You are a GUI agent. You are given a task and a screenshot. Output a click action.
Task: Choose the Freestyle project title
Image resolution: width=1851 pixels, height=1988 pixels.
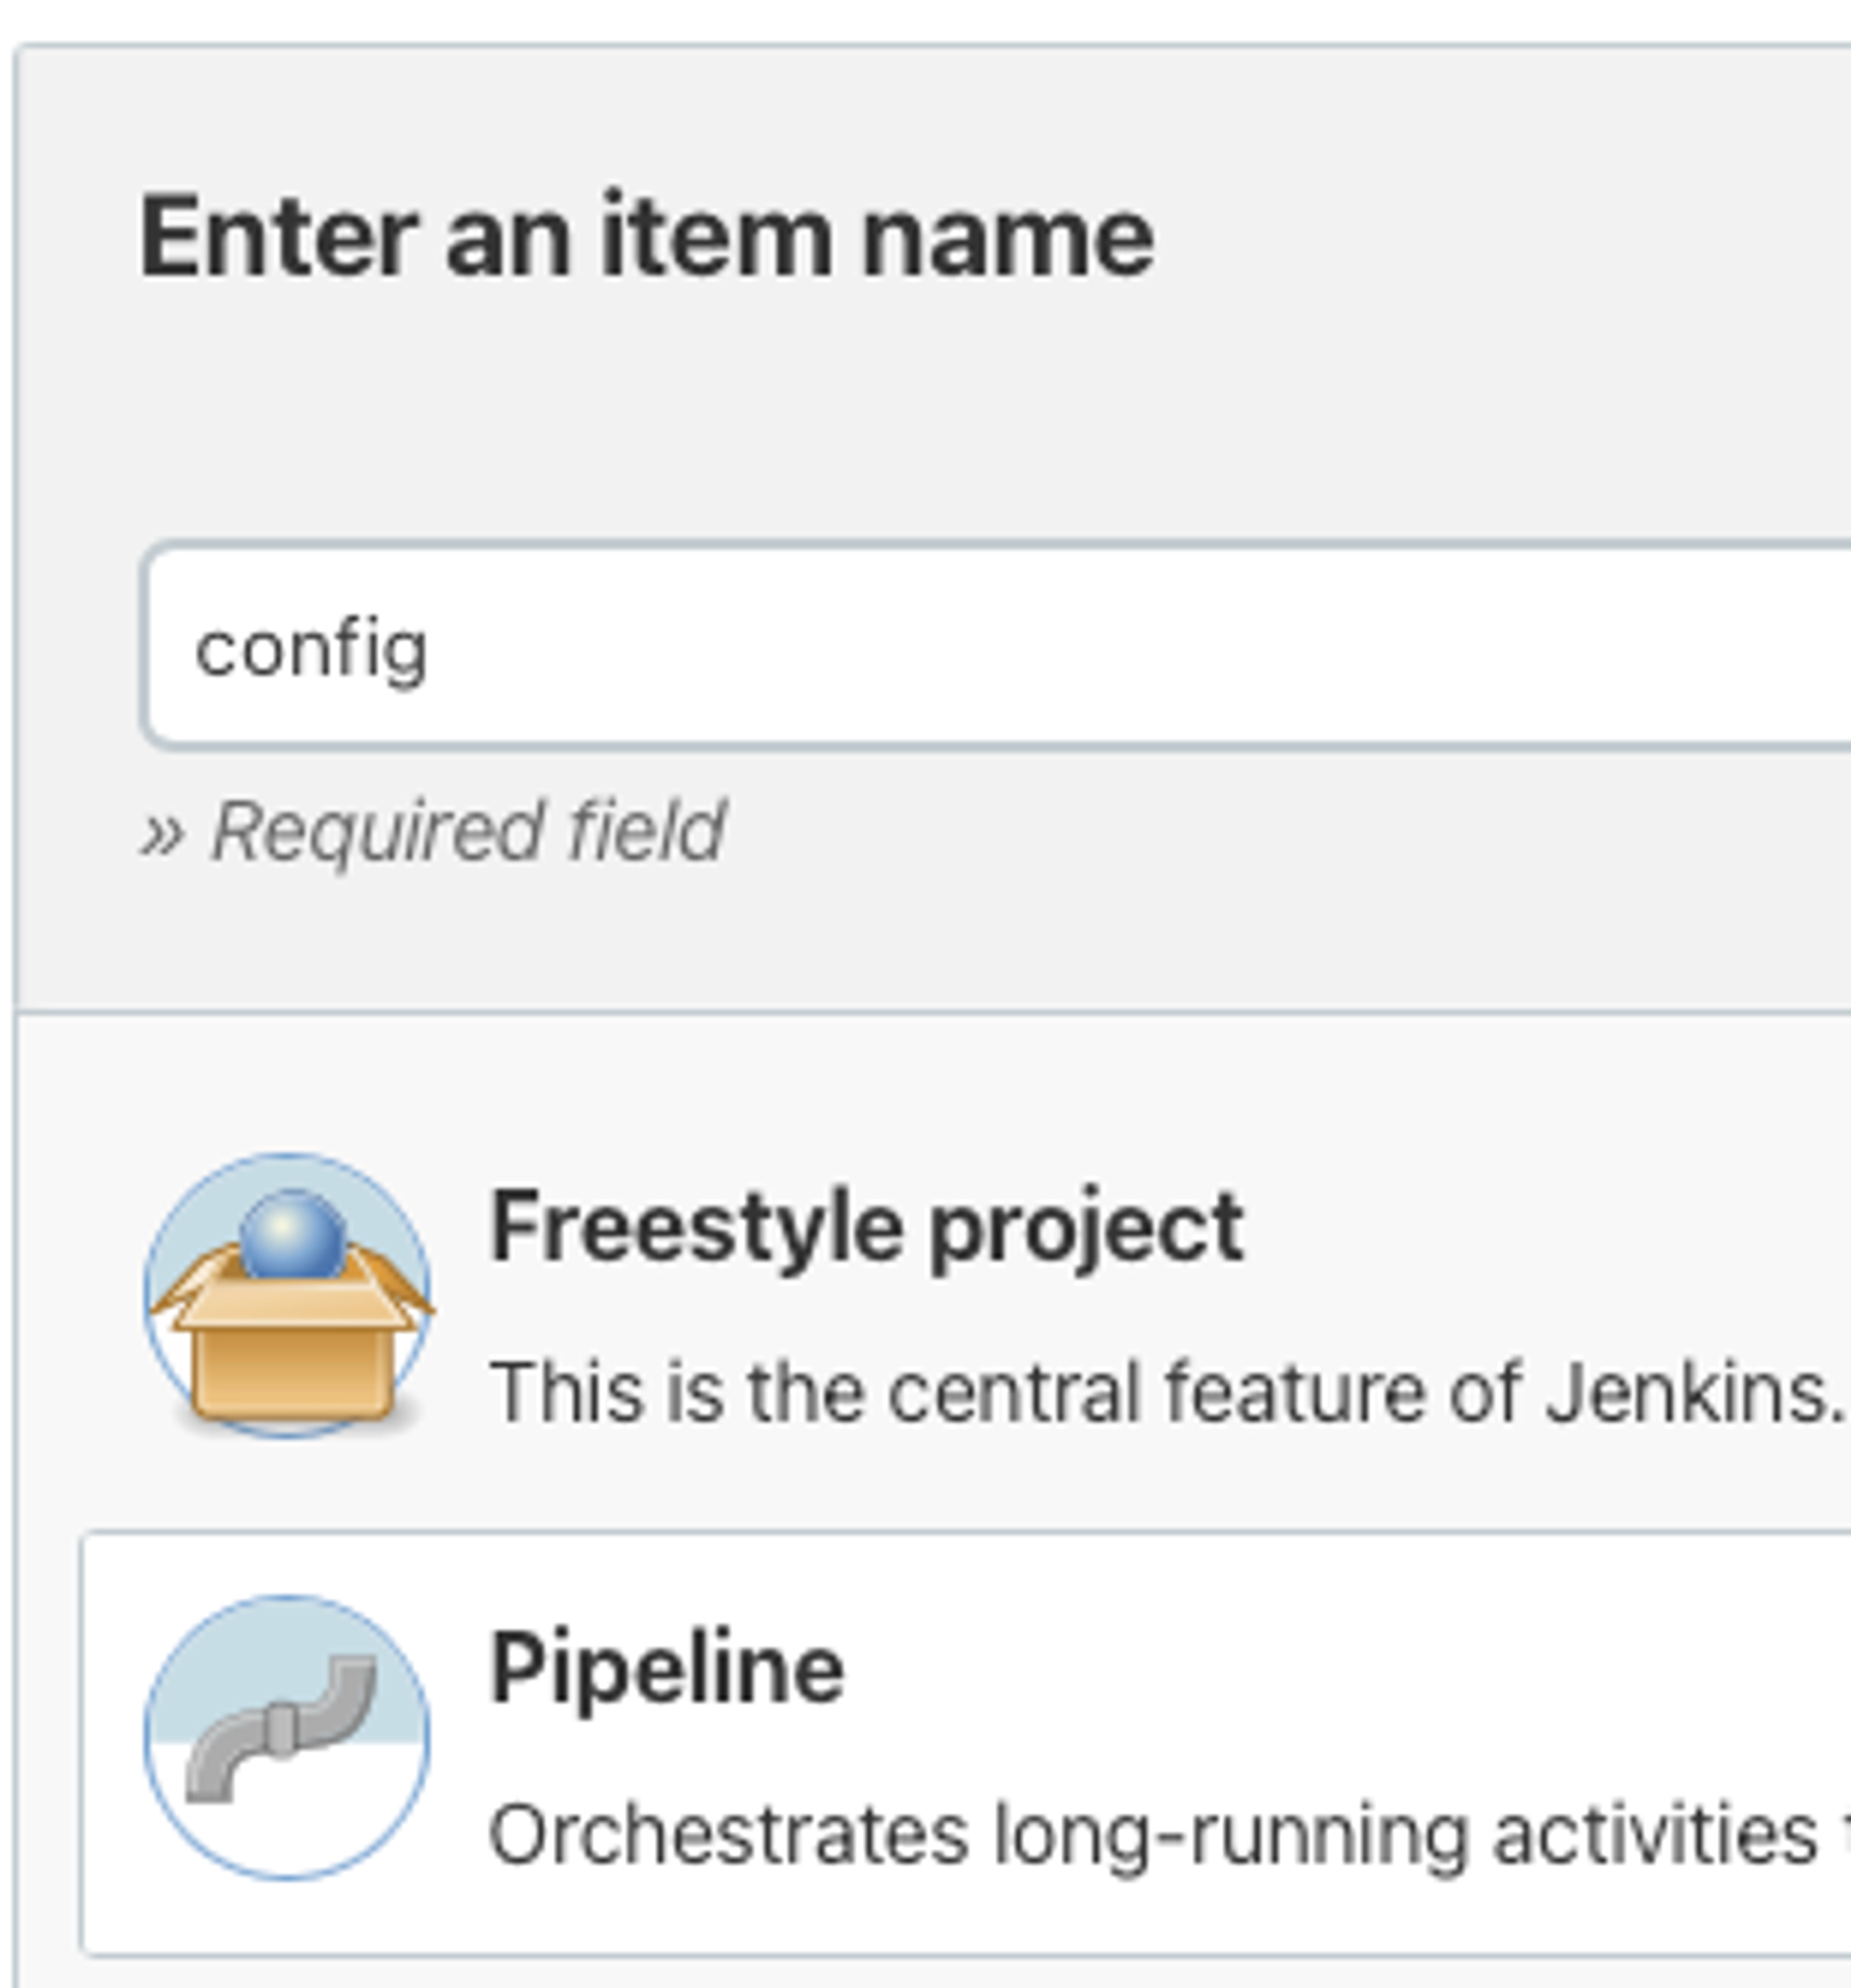pos(866,1227)
